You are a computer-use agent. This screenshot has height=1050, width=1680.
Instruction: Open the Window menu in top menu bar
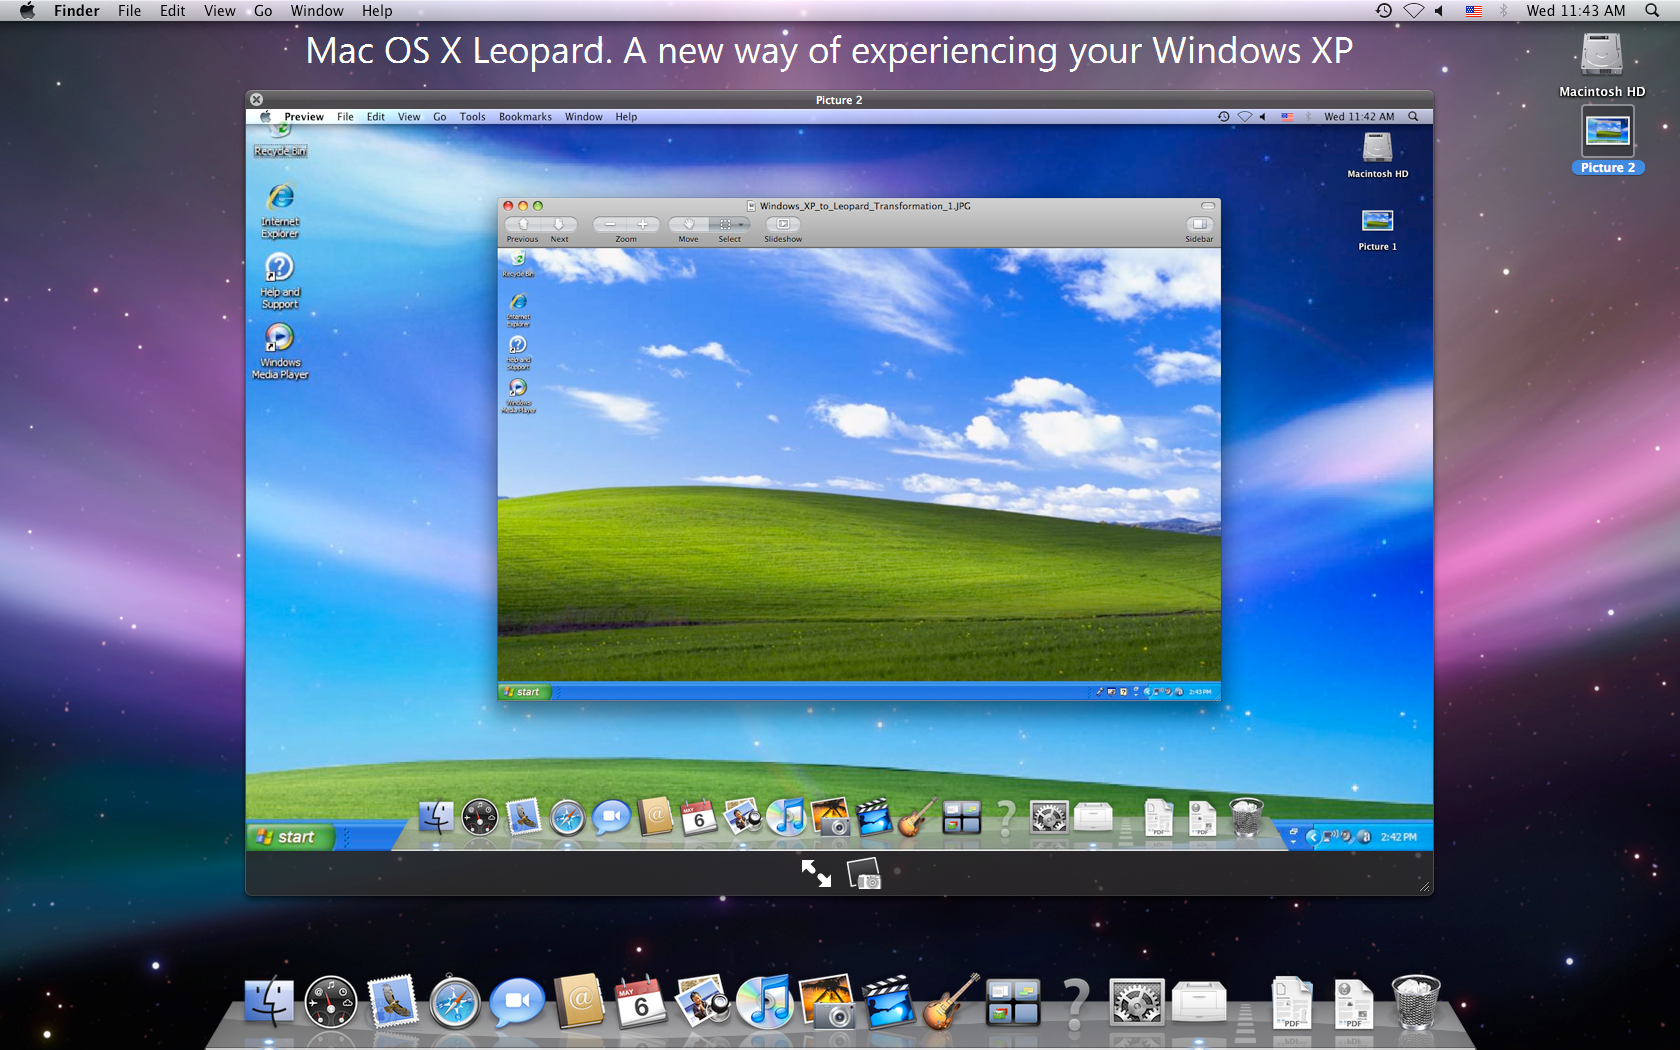(x=317, y=10)
